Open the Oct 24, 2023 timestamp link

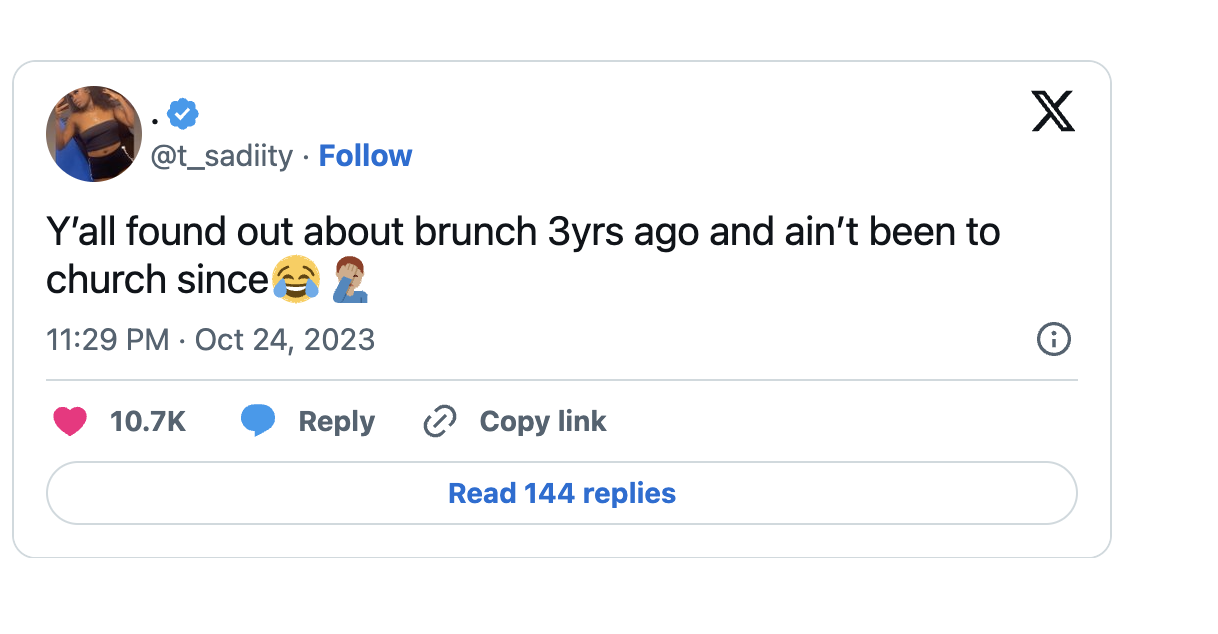tap(284, 340)
